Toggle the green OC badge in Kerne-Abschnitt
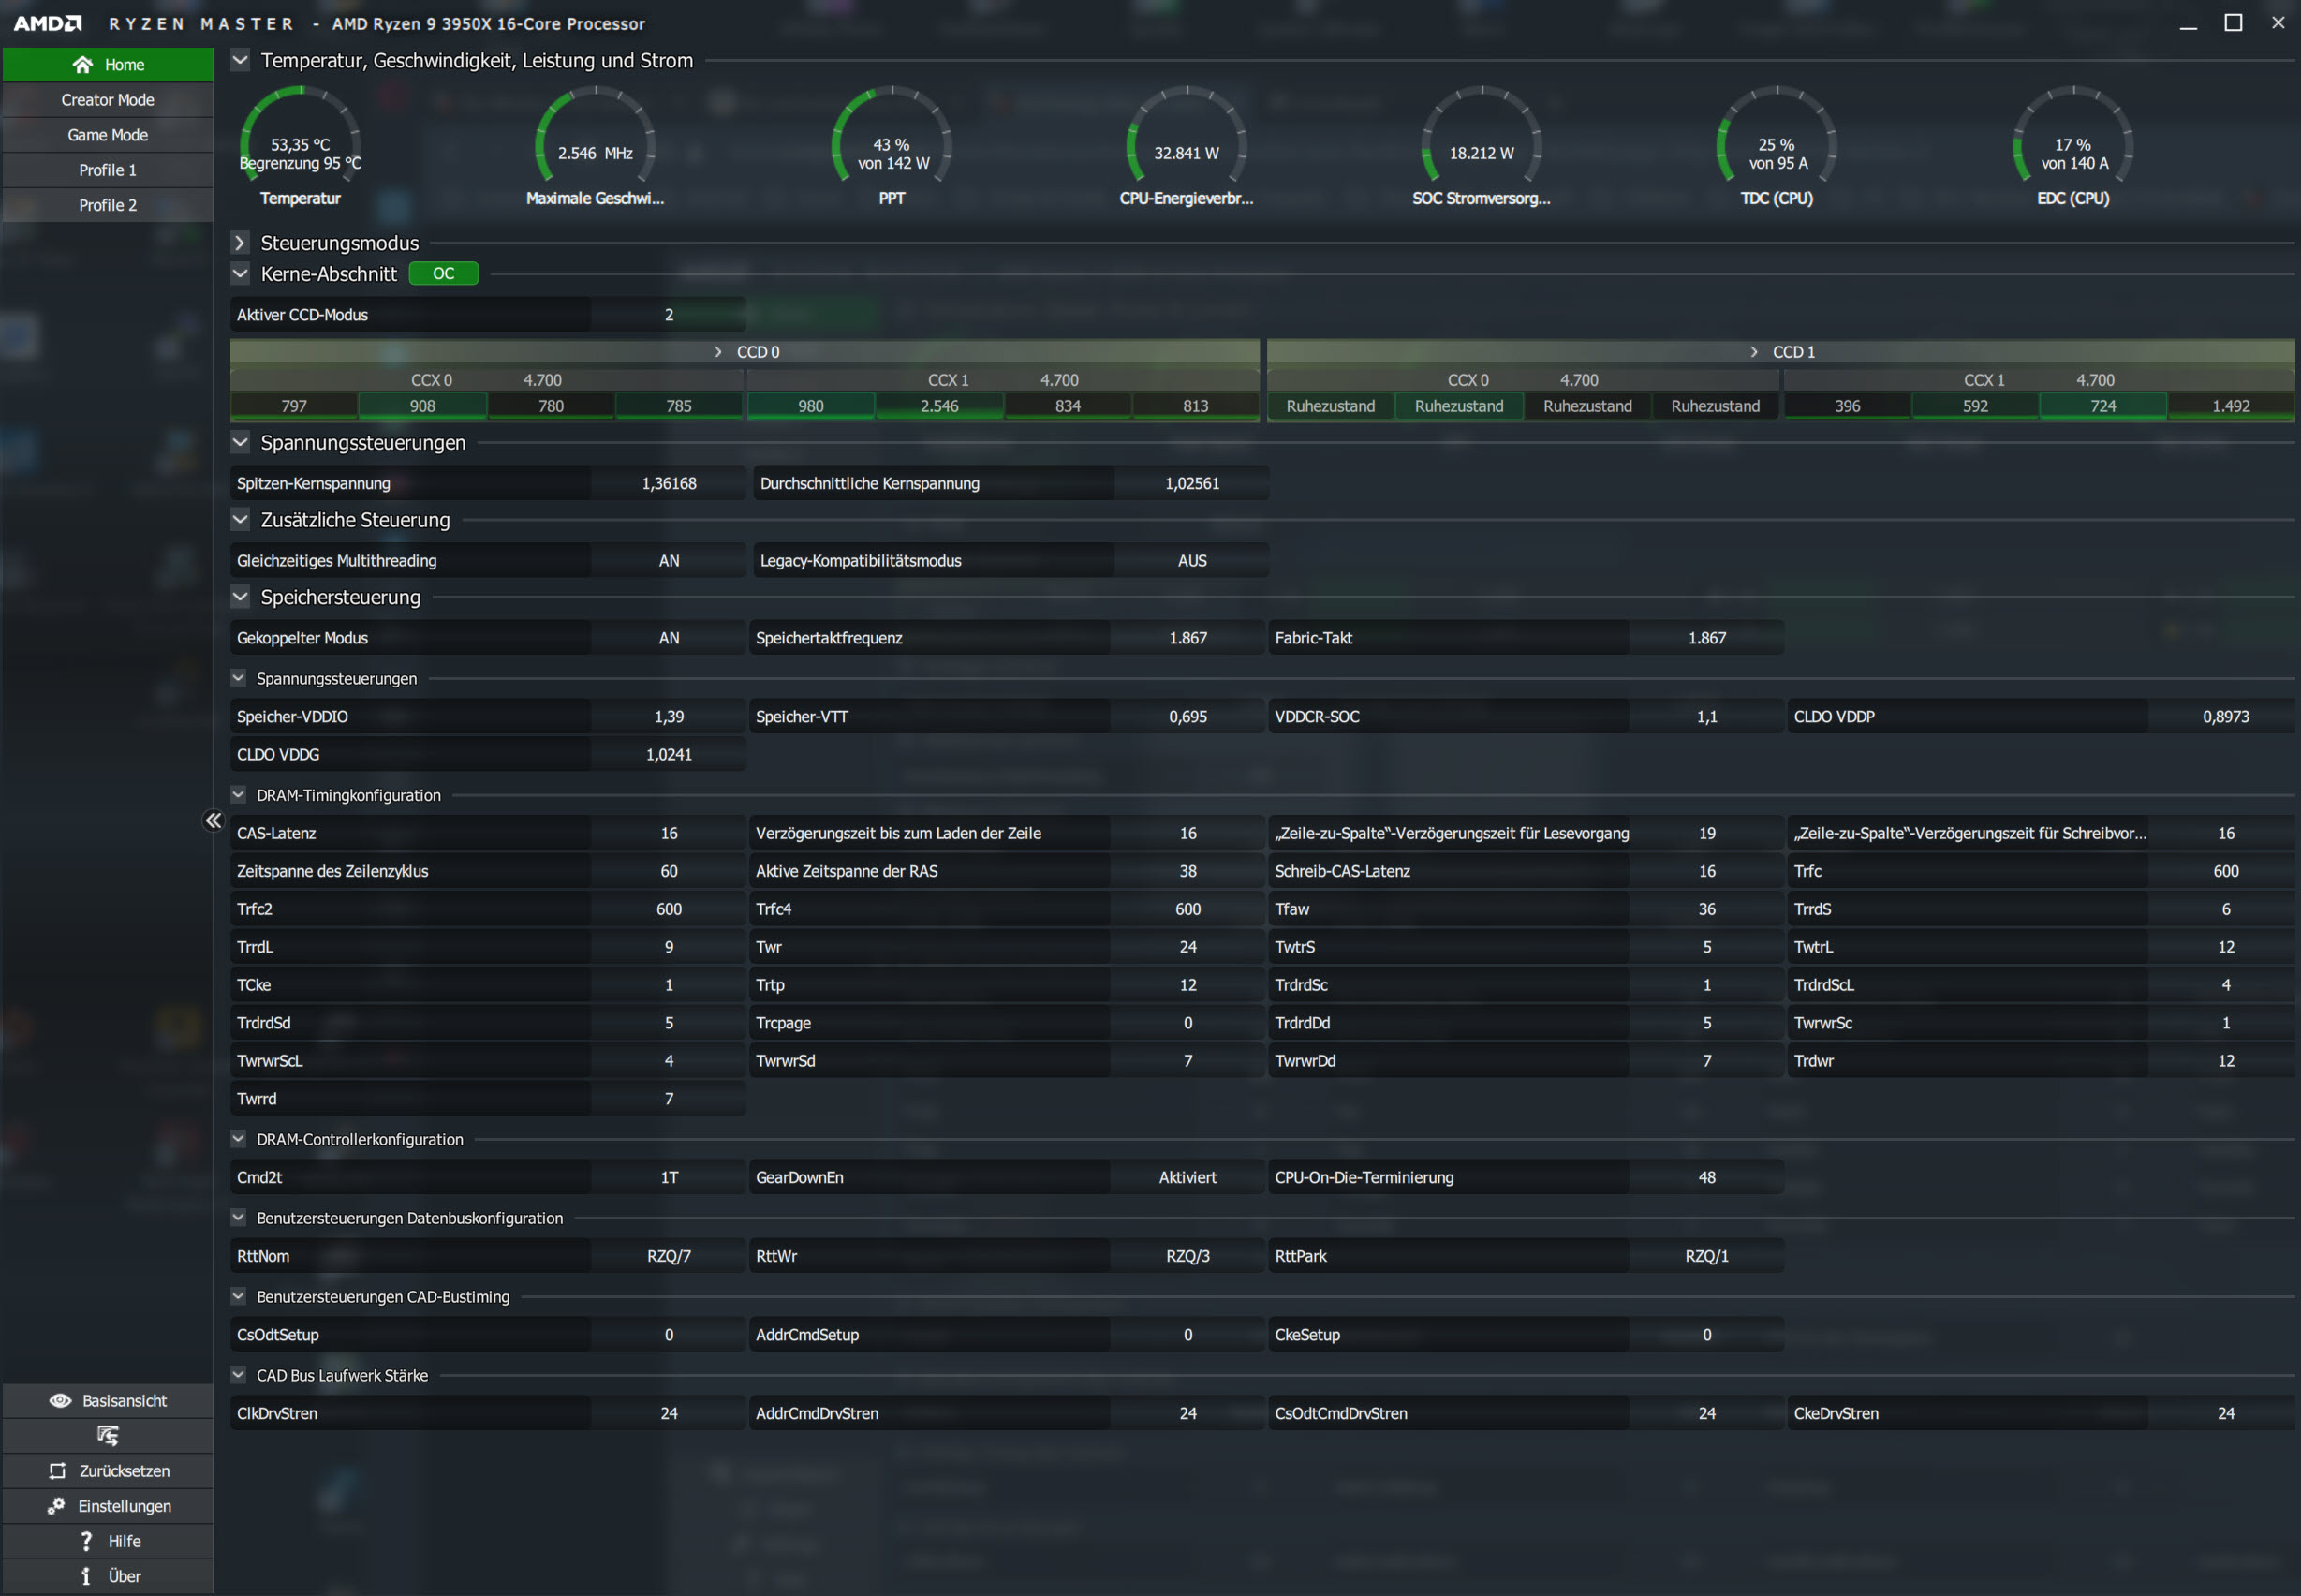Image resolution: width=2301 pixels, height=1596 pixels. [443, 274]
